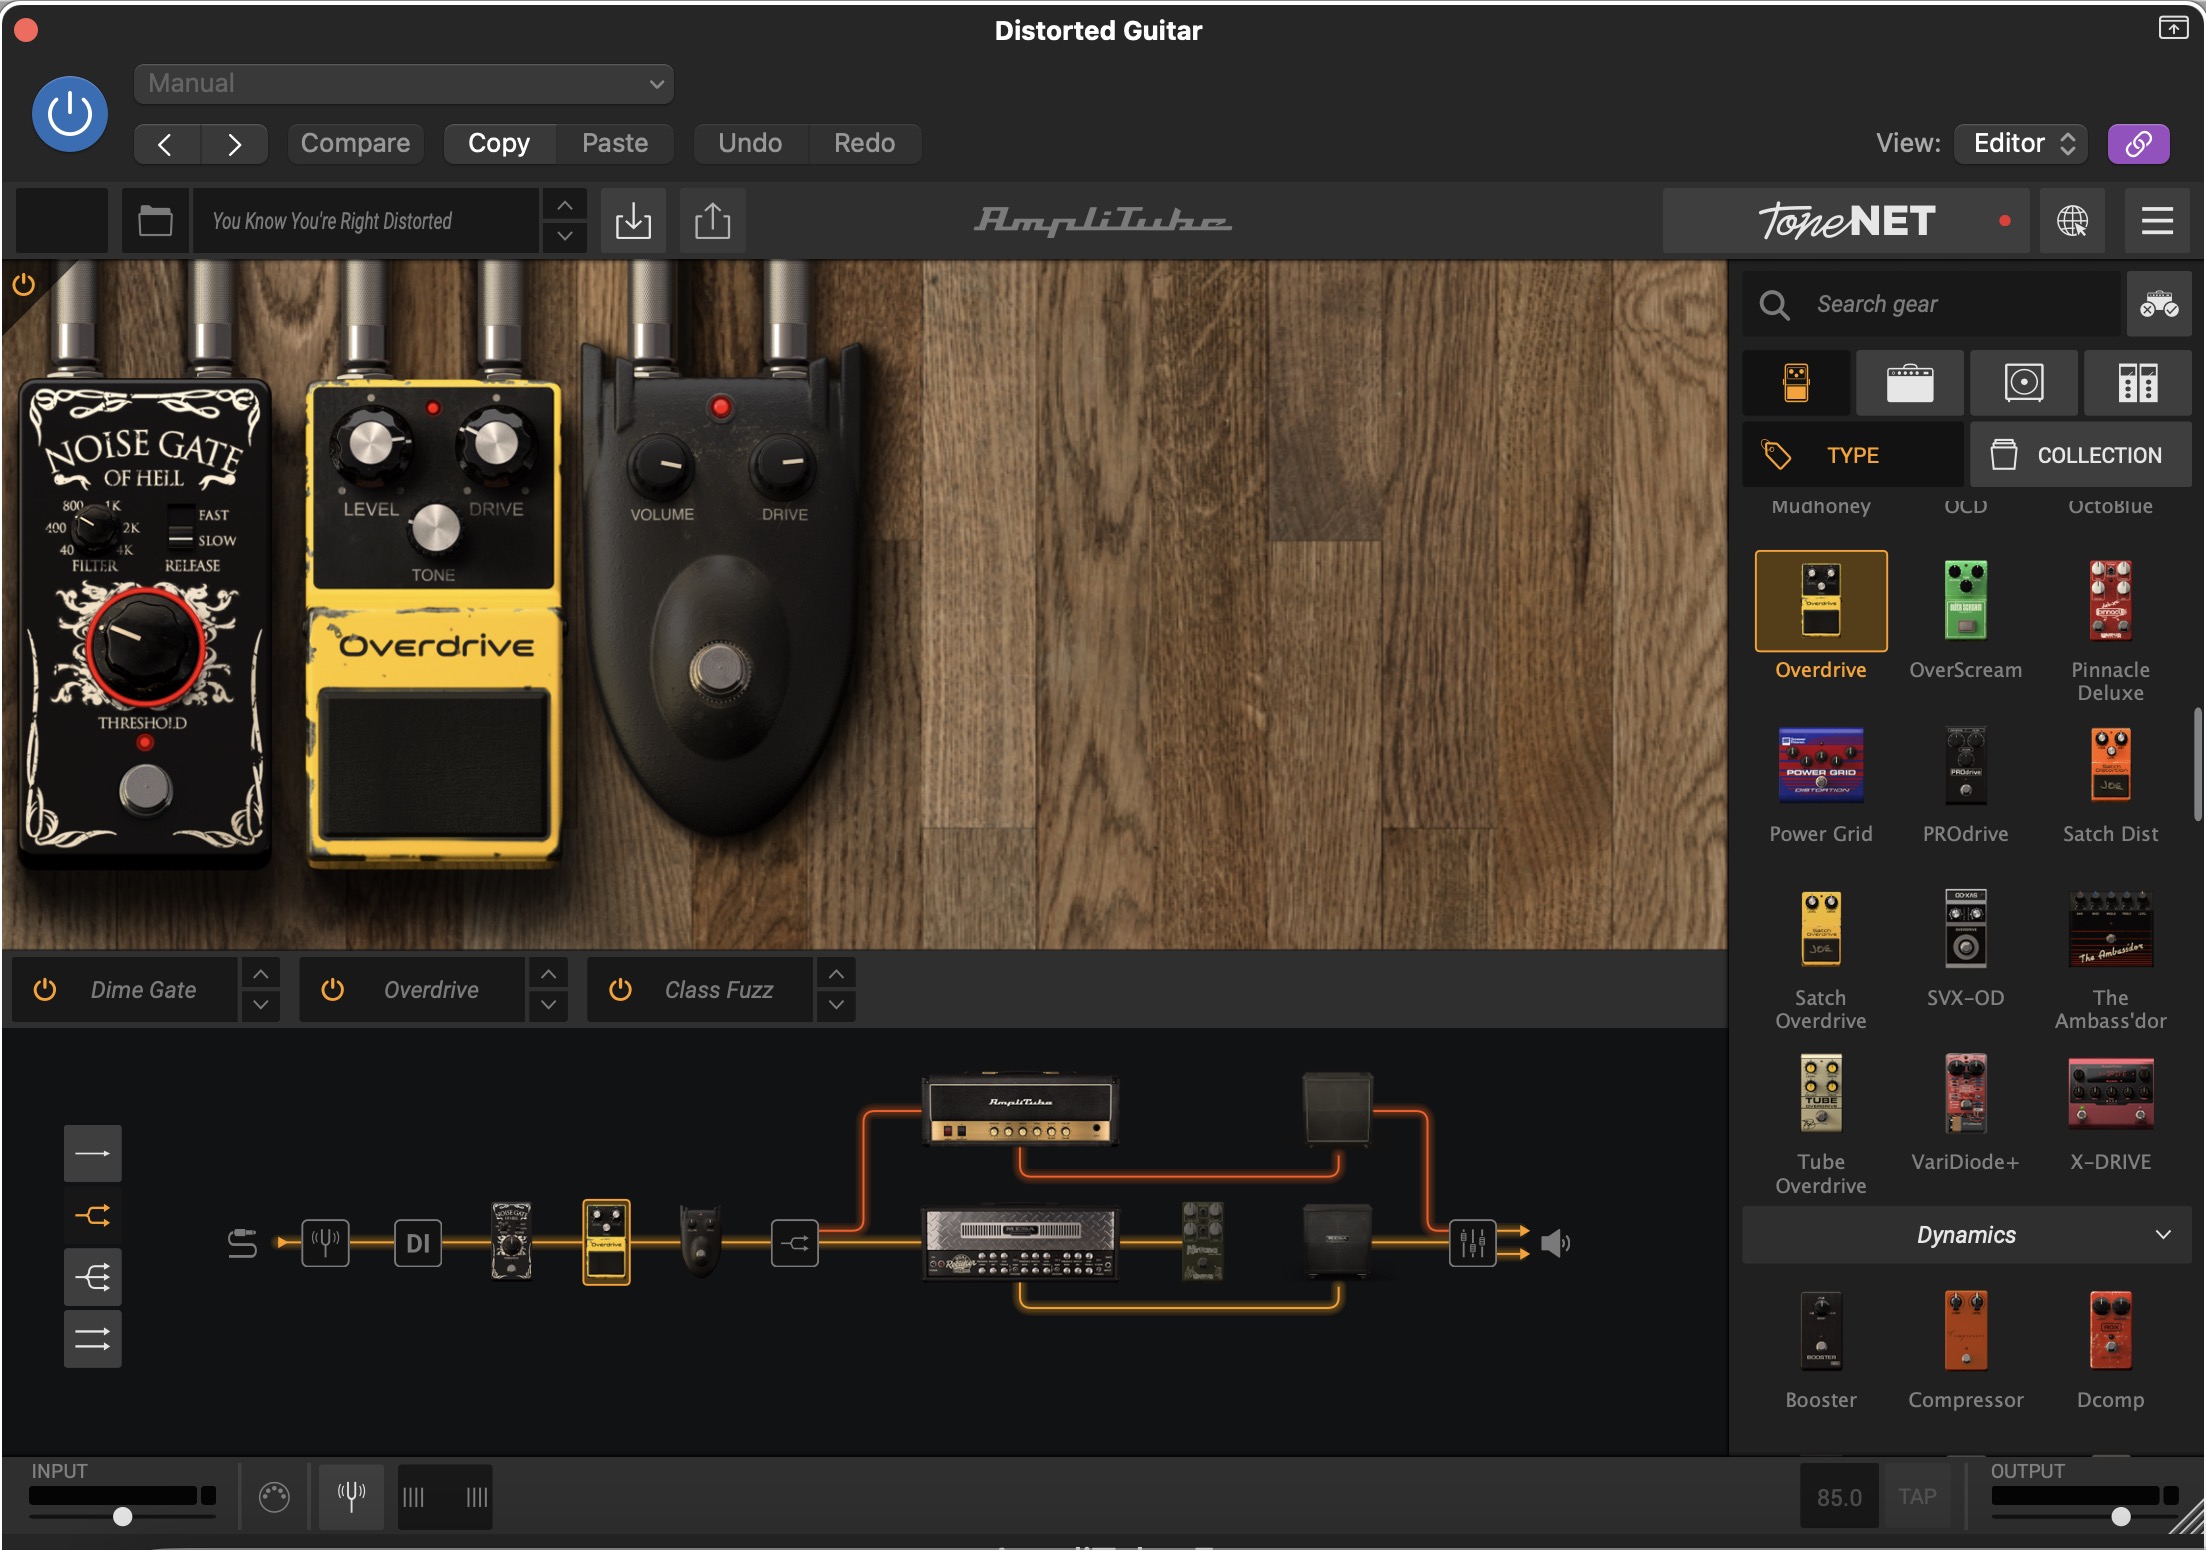Click the Undo button
The image size is (2206, 1550).
click(750, 143)
